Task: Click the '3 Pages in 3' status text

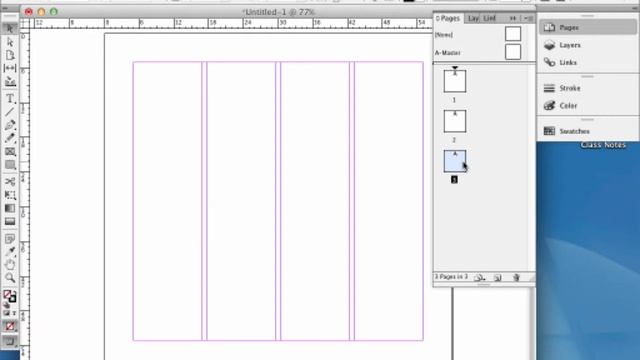Action: click(x=451, y=277)
